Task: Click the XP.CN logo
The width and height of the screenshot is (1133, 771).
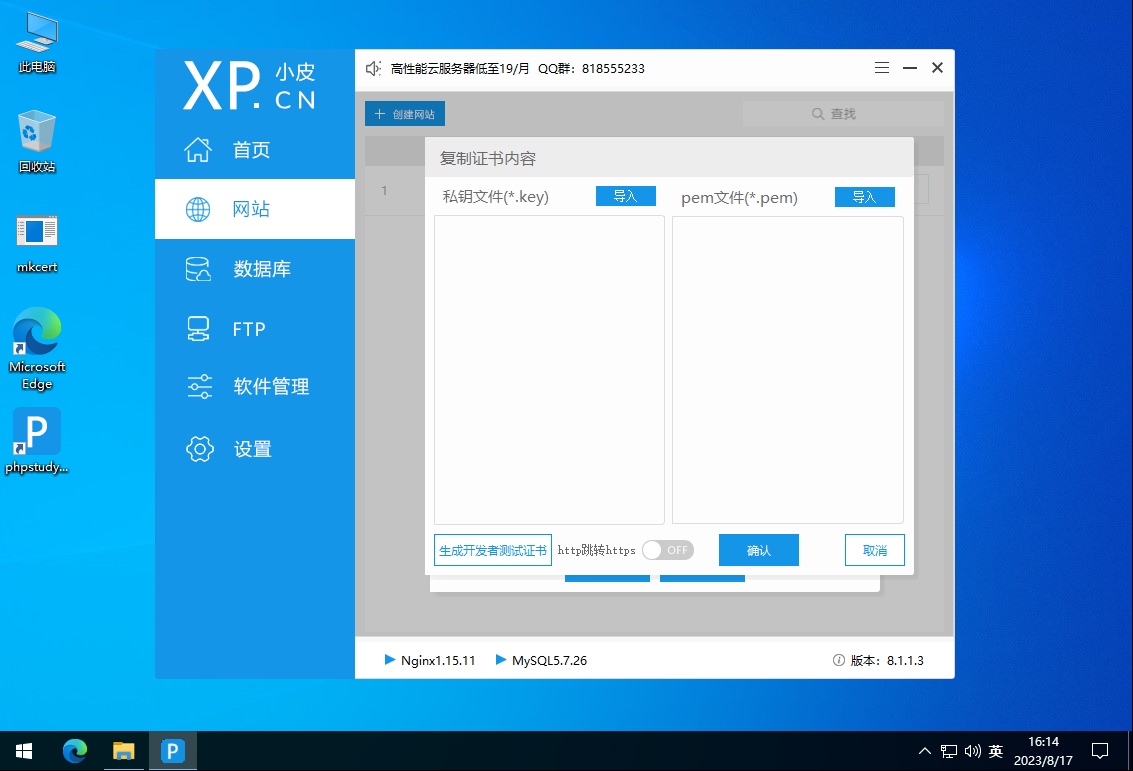Action: point(249,86)
